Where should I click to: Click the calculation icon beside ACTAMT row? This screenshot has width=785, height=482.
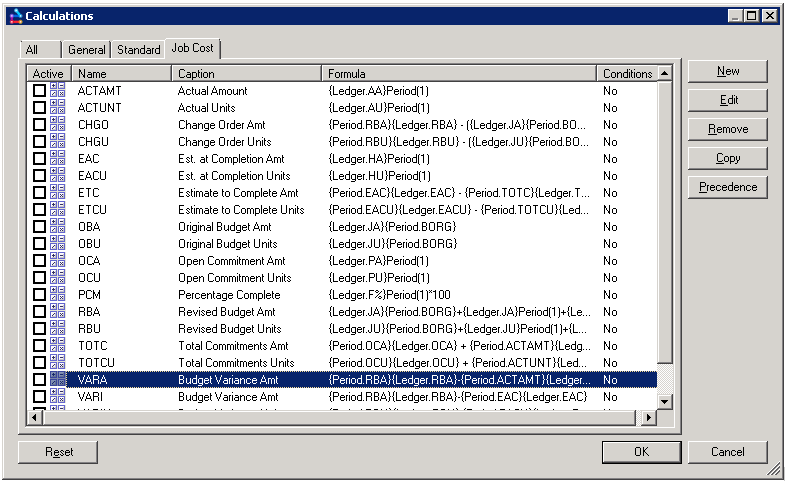point(58,91)
